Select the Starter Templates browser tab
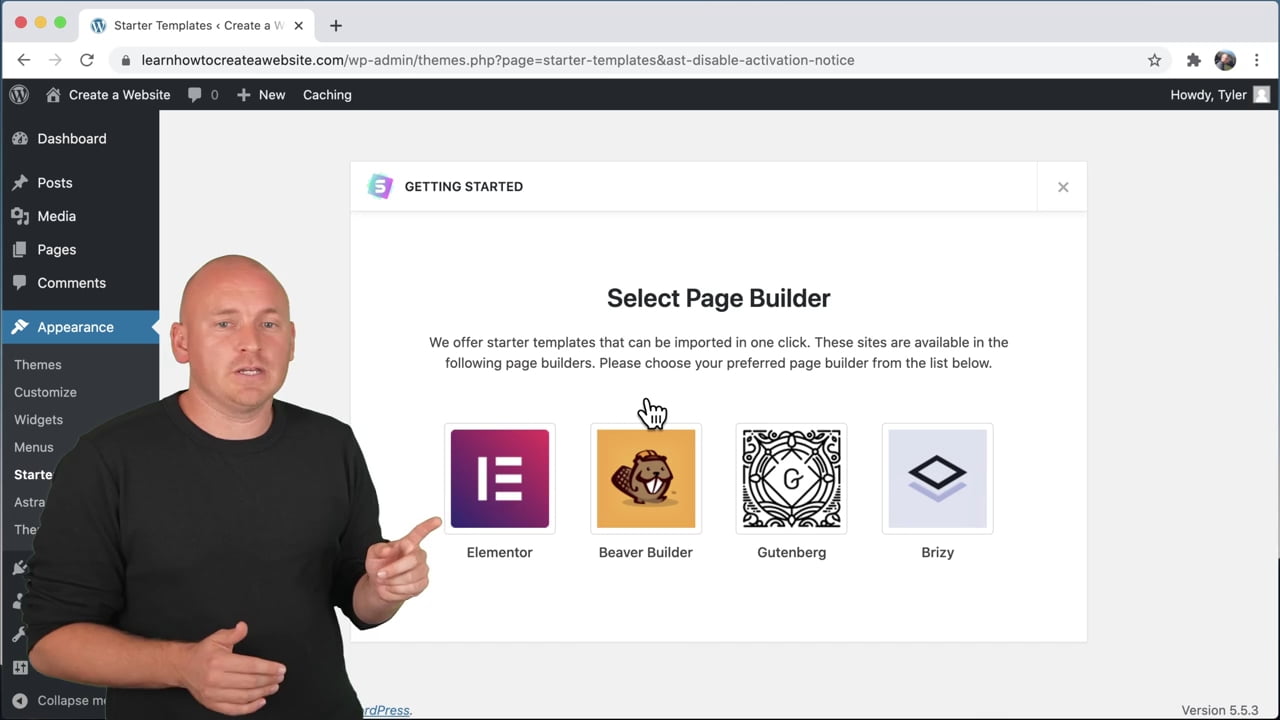The image size is (1280, 720). 197,25
